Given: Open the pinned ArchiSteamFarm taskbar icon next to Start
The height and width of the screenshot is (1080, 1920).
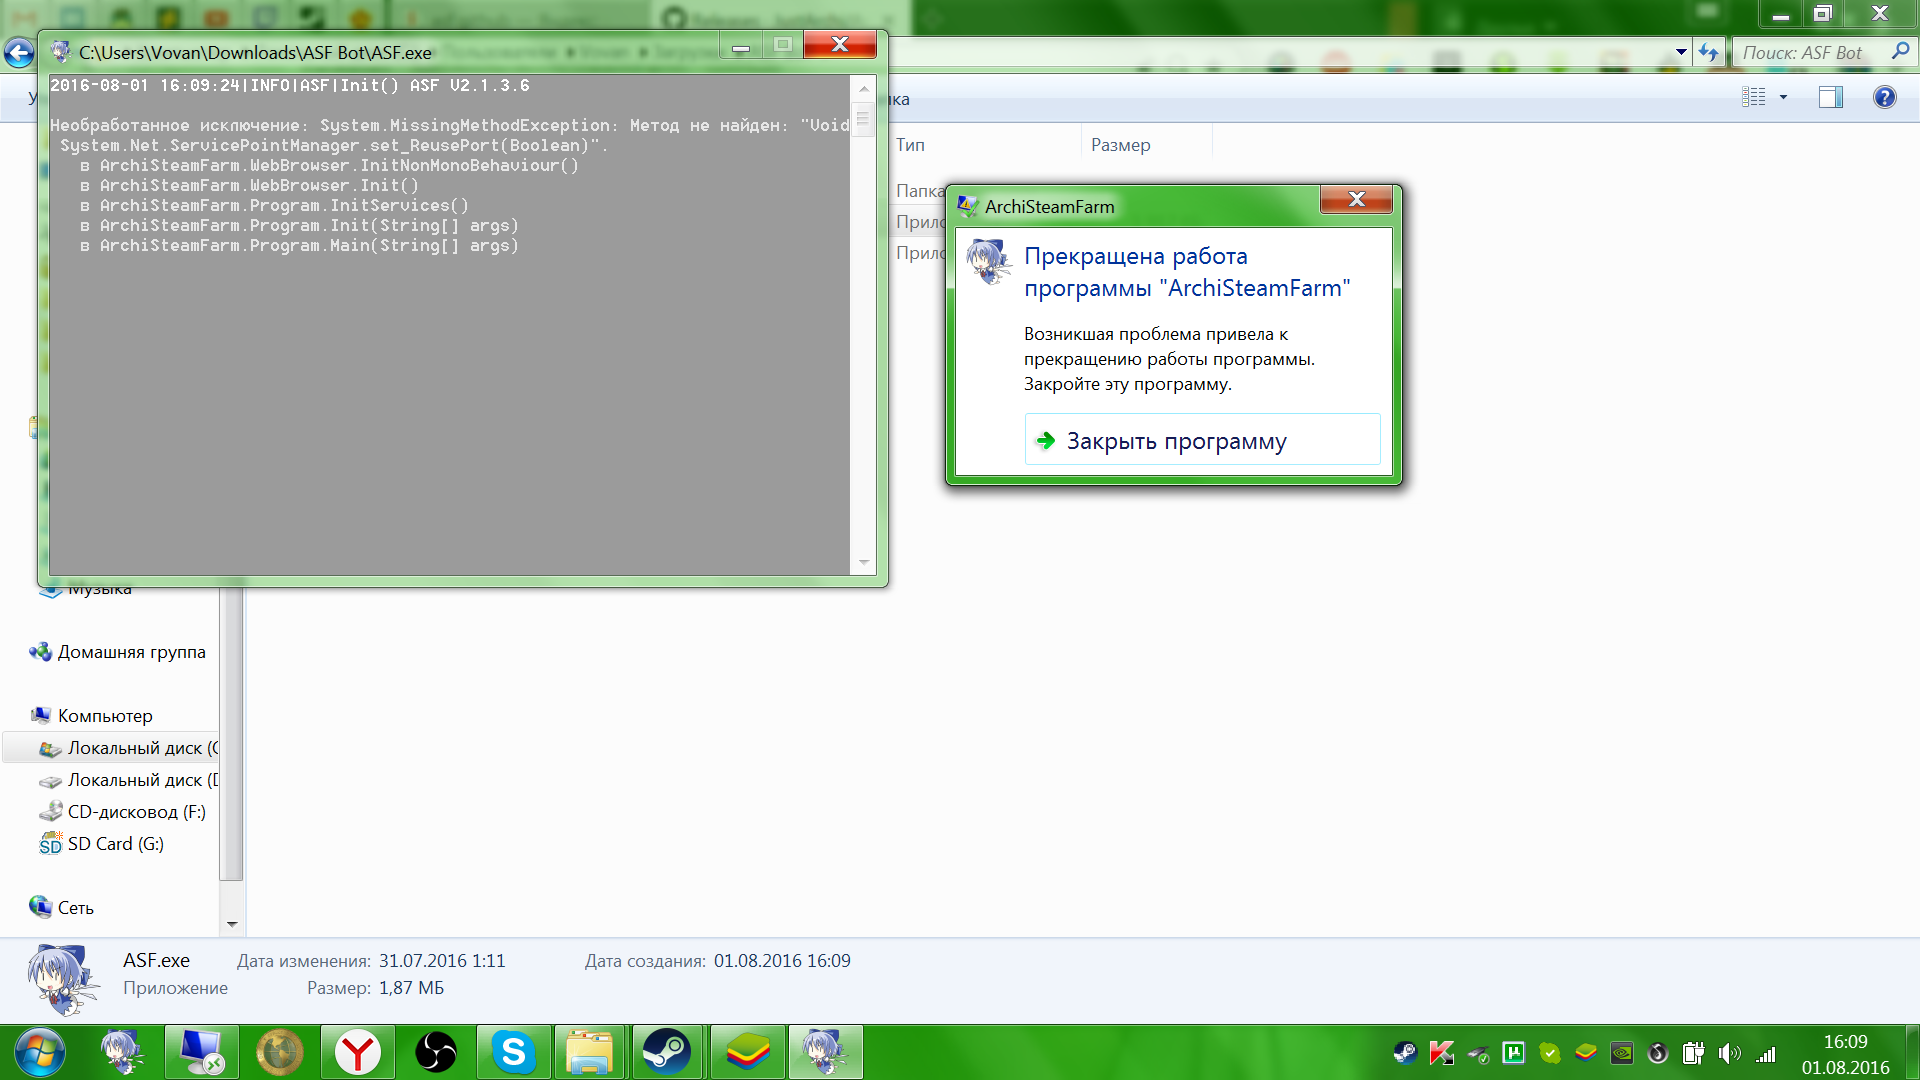Looking at the screenshot, I should point(123,1052).
